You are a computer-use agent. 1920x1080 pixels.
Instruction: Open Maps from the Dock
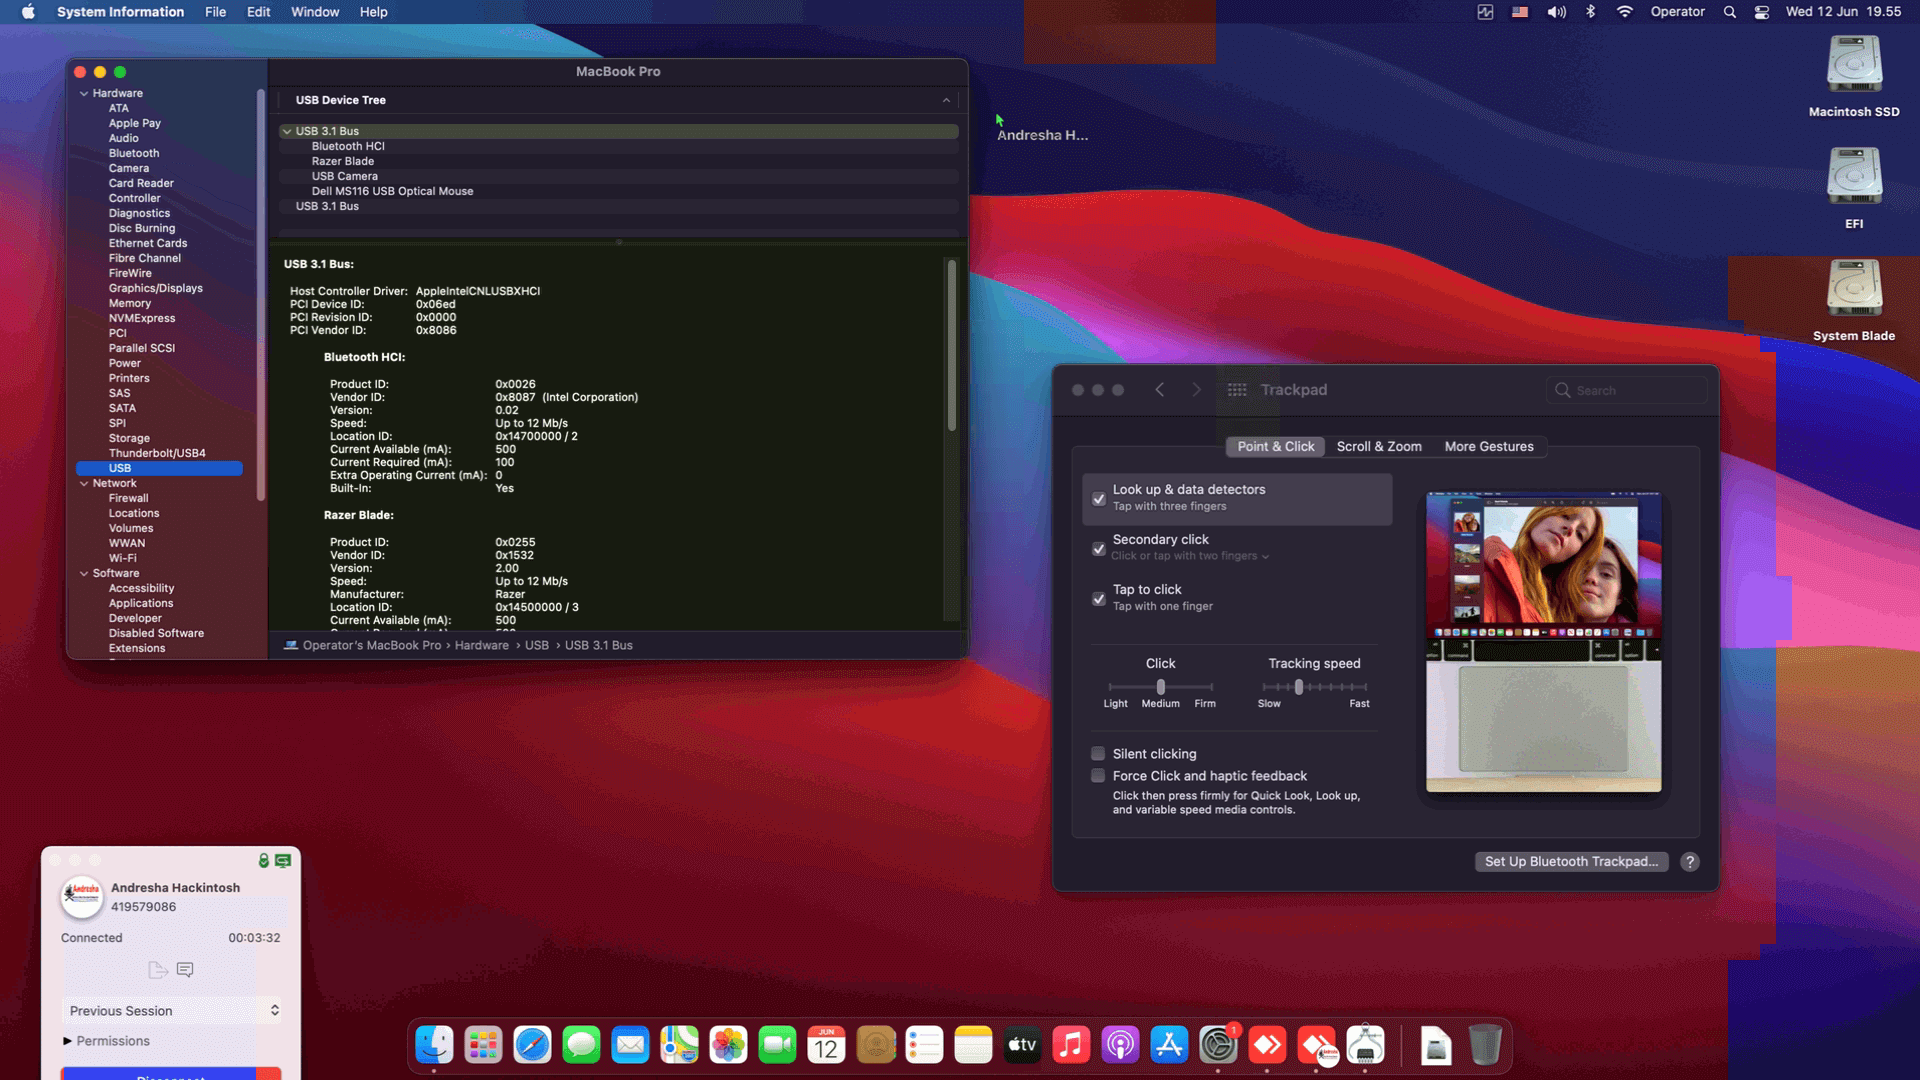679,1046
